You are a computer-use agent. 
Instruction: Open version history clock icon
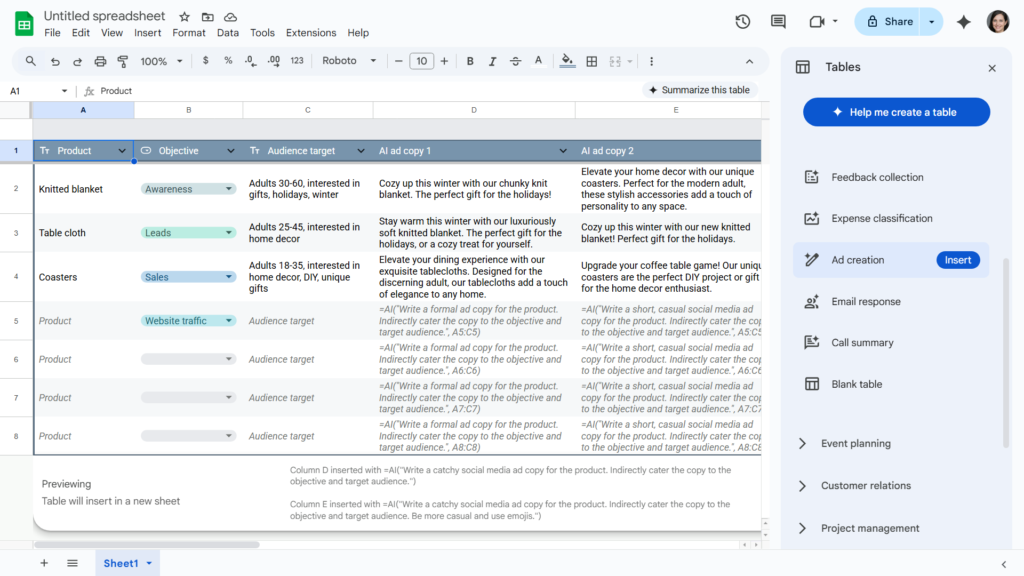(742, 21)
